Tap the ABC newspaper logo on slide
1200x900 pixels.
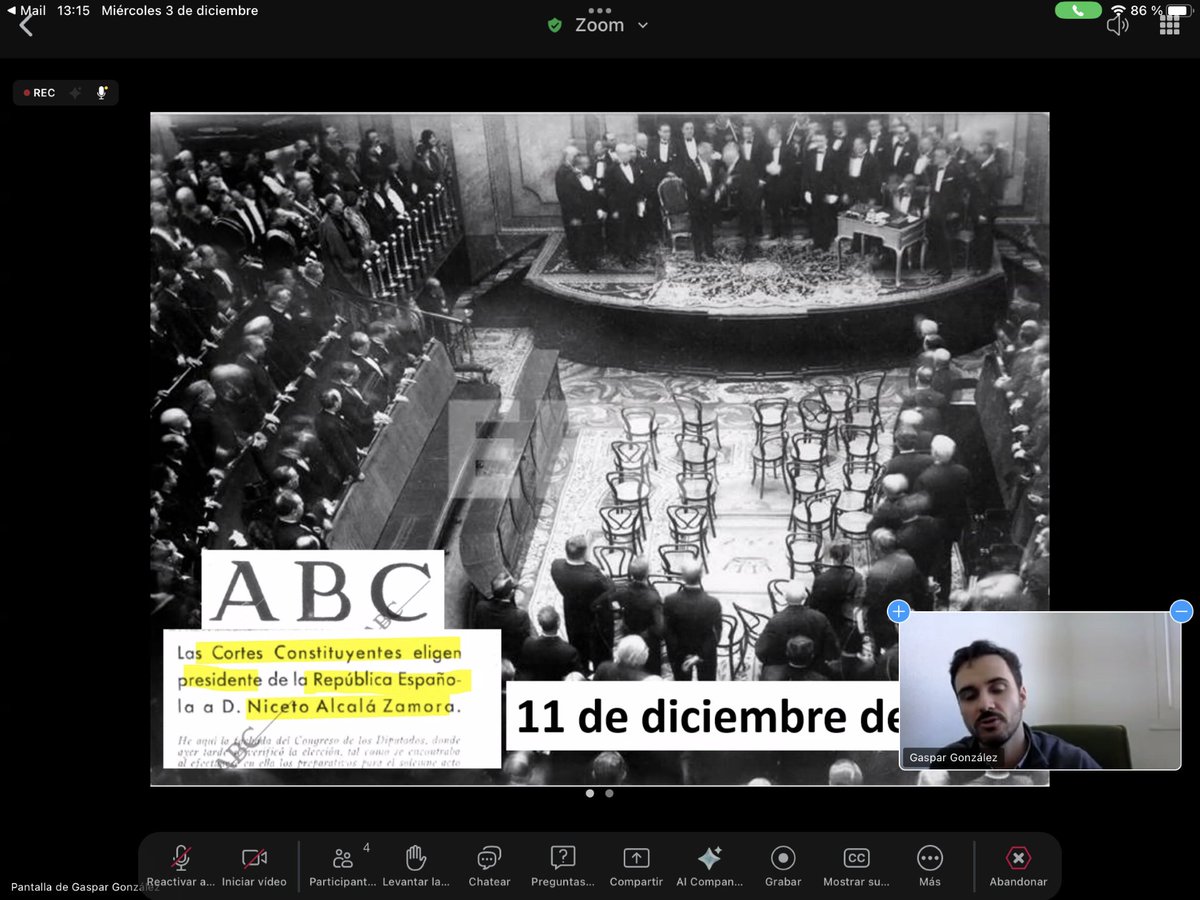tap(322, 590)
